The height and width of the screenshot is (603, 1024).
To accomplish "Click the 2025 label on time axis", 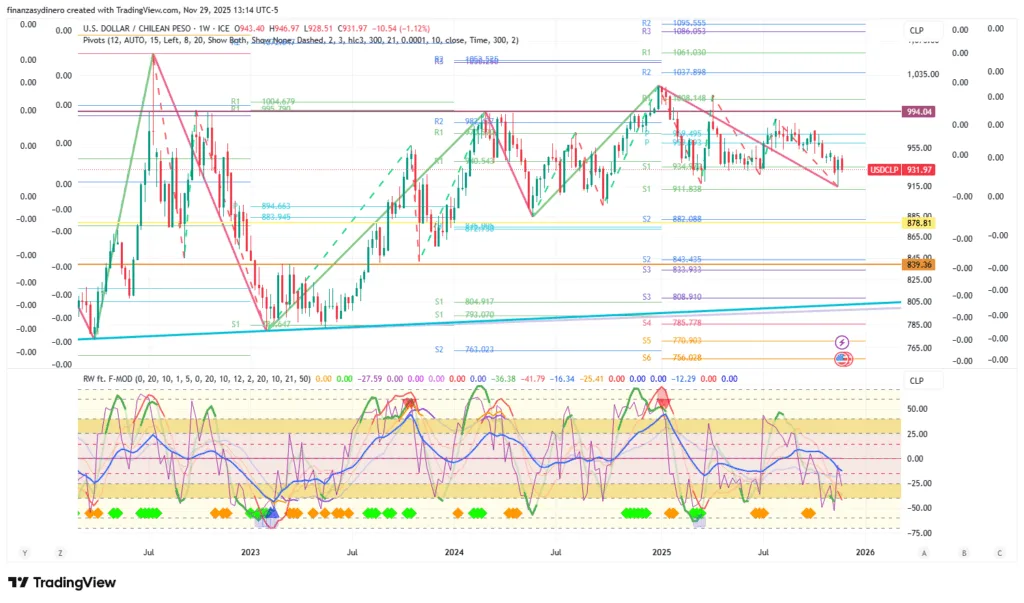I will [x=661, y=552].
